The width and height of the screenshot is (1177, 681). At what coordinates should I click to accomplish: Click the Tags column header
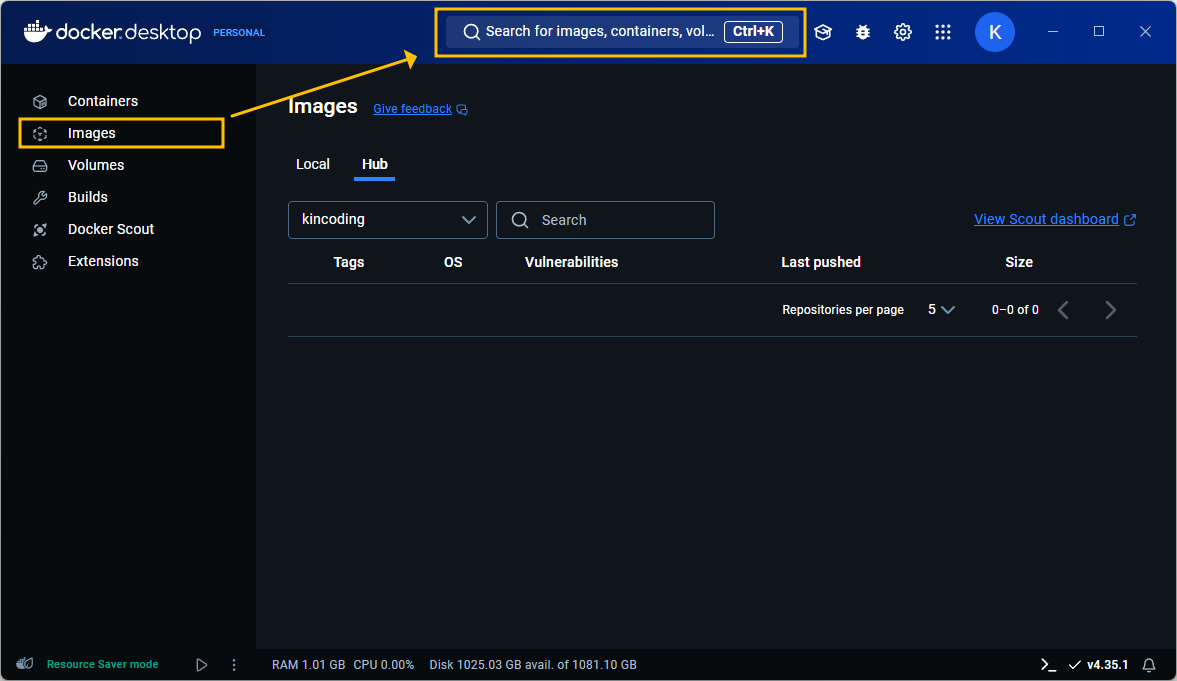tap(348, 262)
